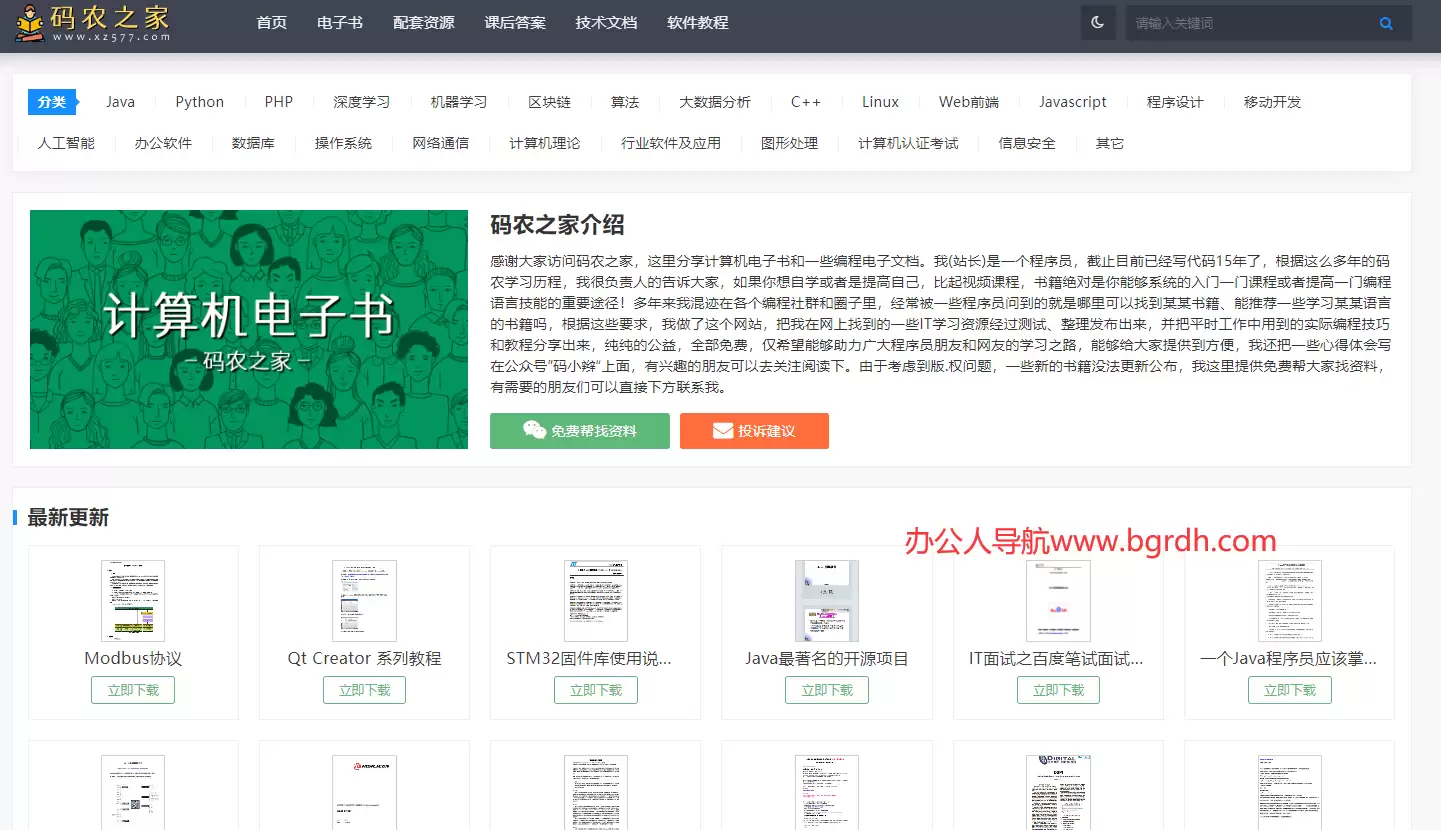Open the 电子书 menu item
Image resolution: width=1441 pixels, height=830 pixels.
pos(339,22)
